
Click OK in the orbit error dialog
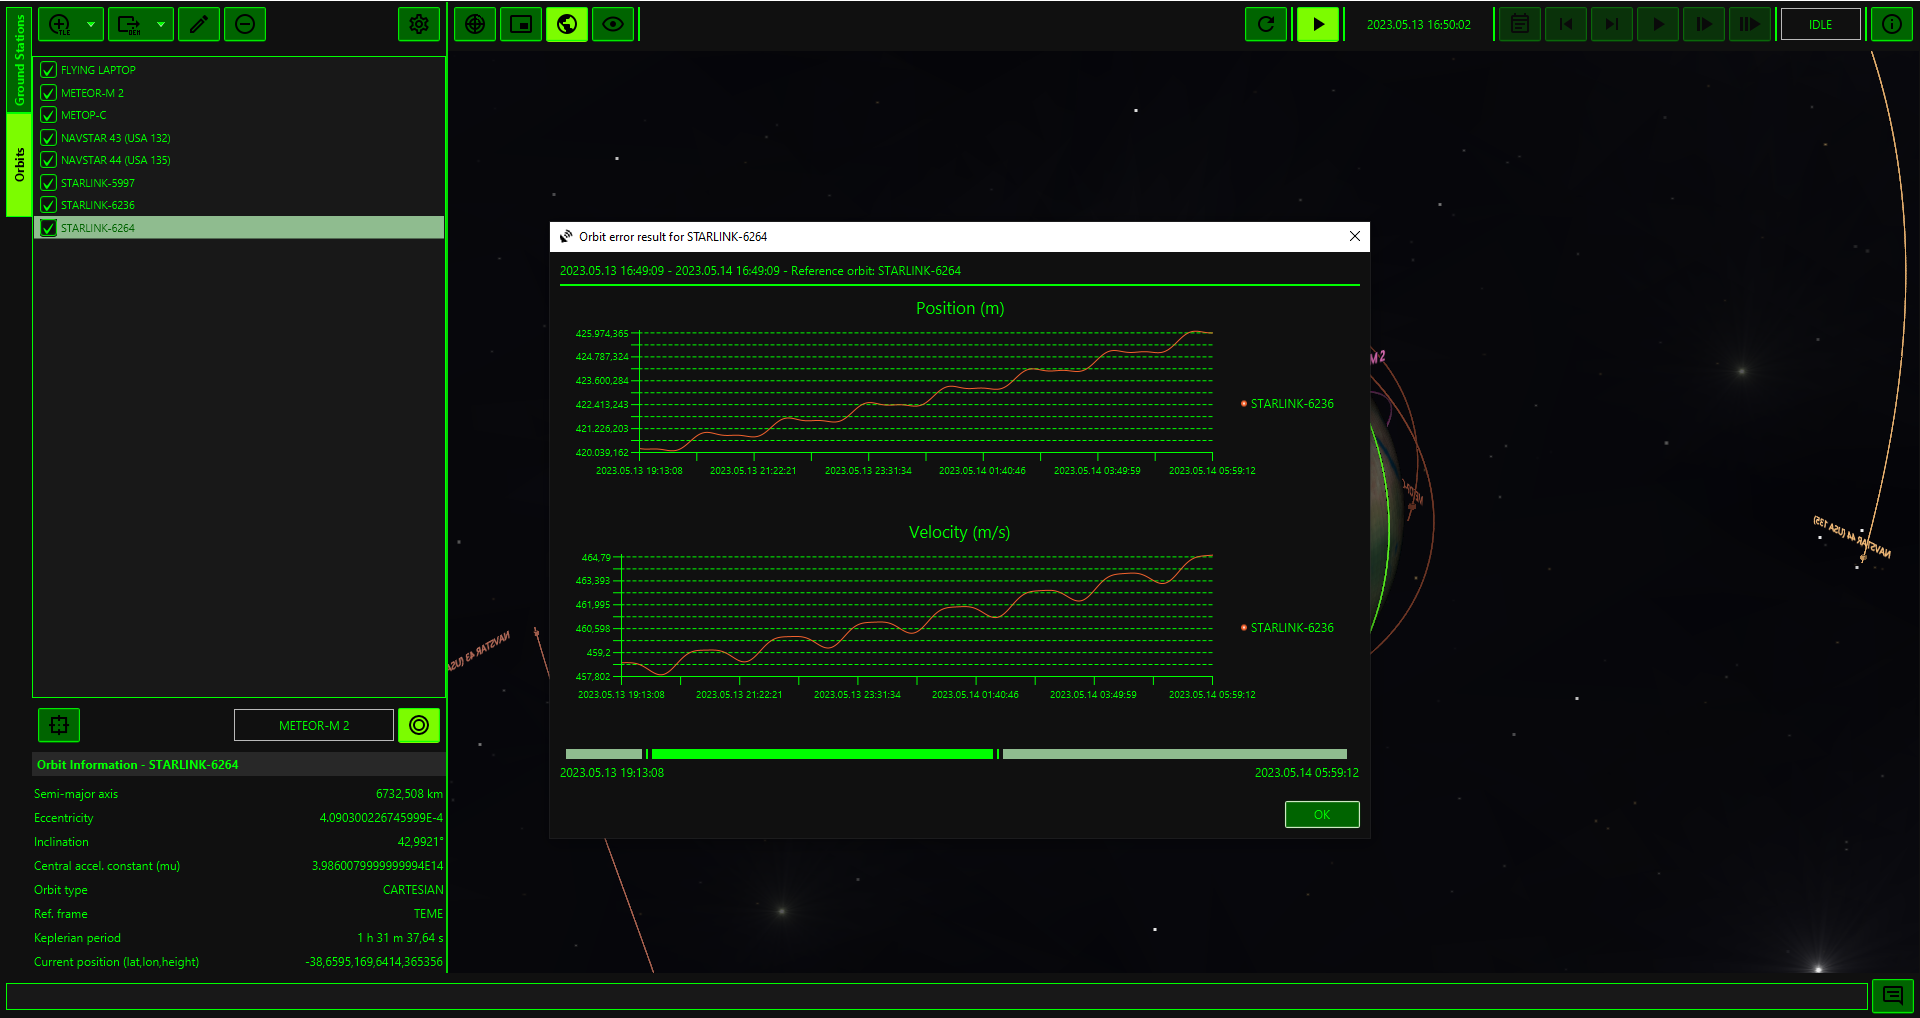click(x=1322, y=815)
